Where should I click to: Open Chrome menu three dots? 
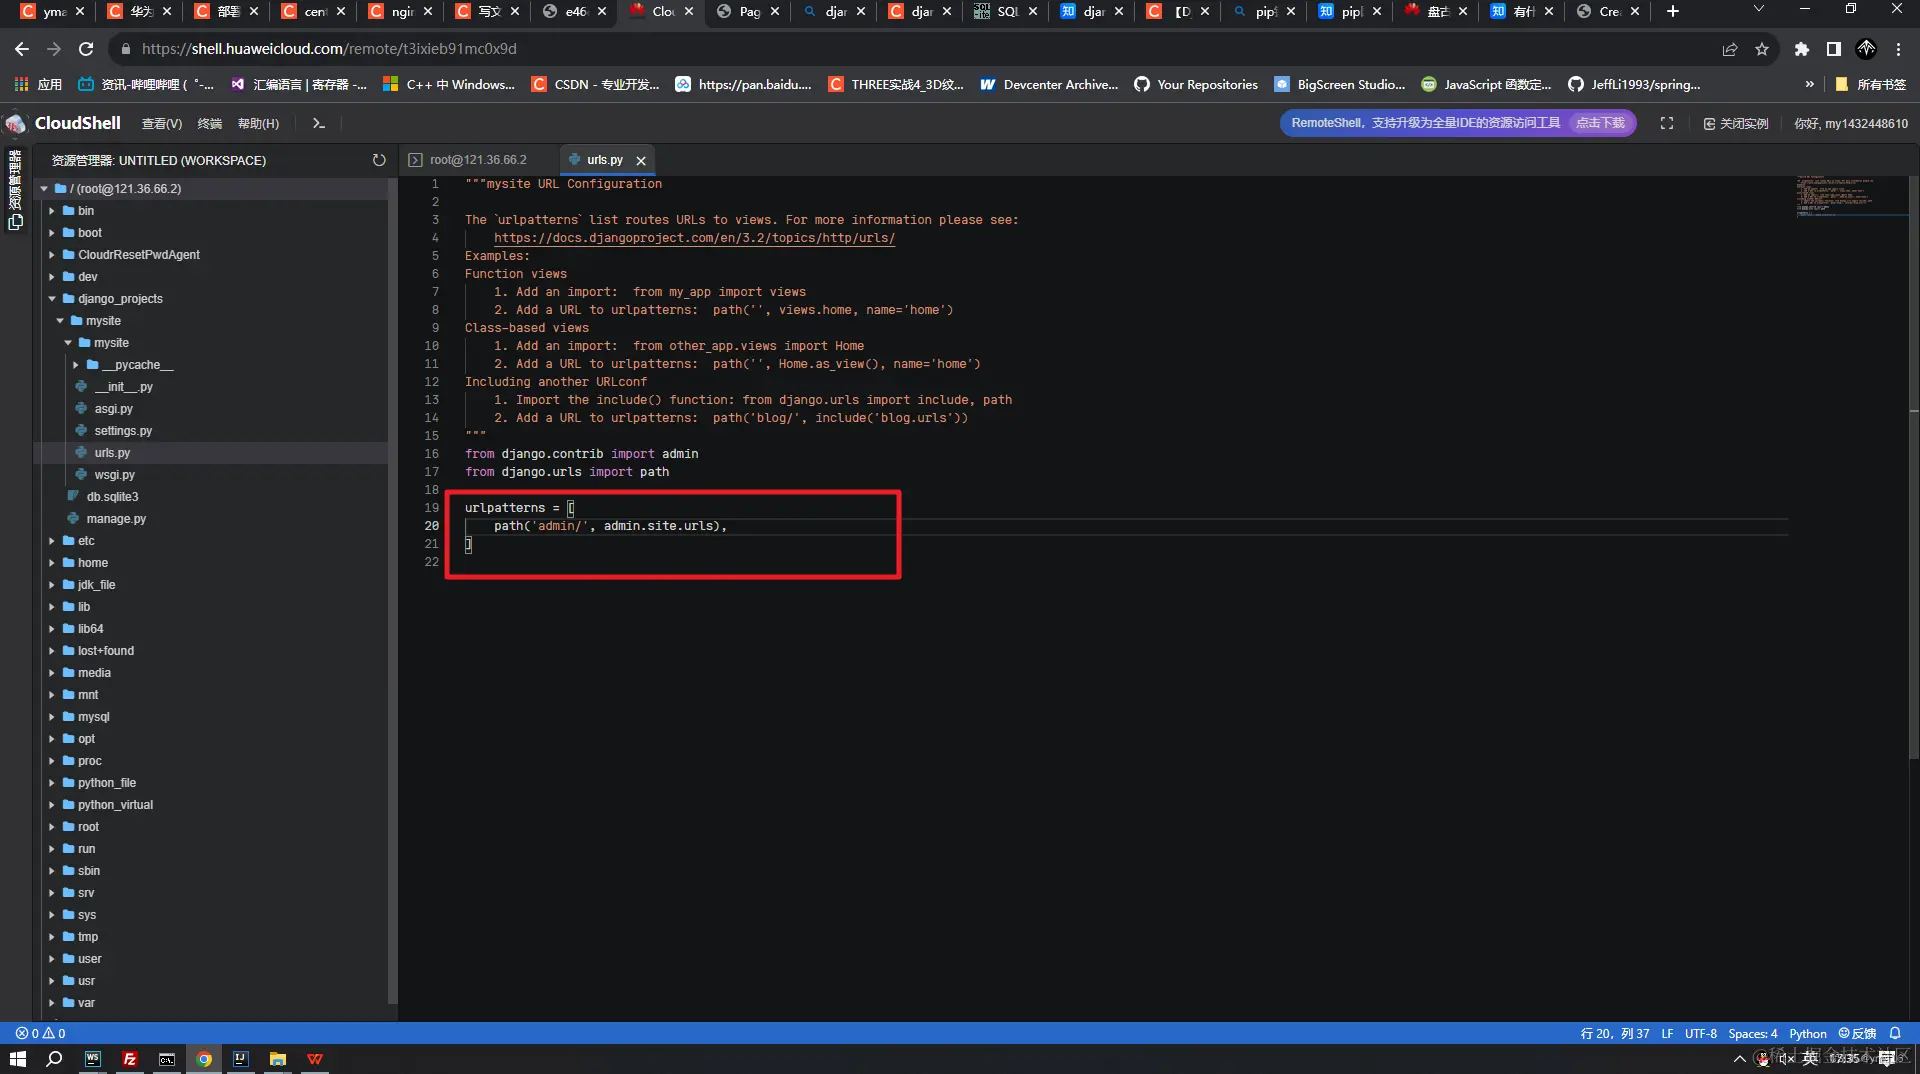[1899, 49]
